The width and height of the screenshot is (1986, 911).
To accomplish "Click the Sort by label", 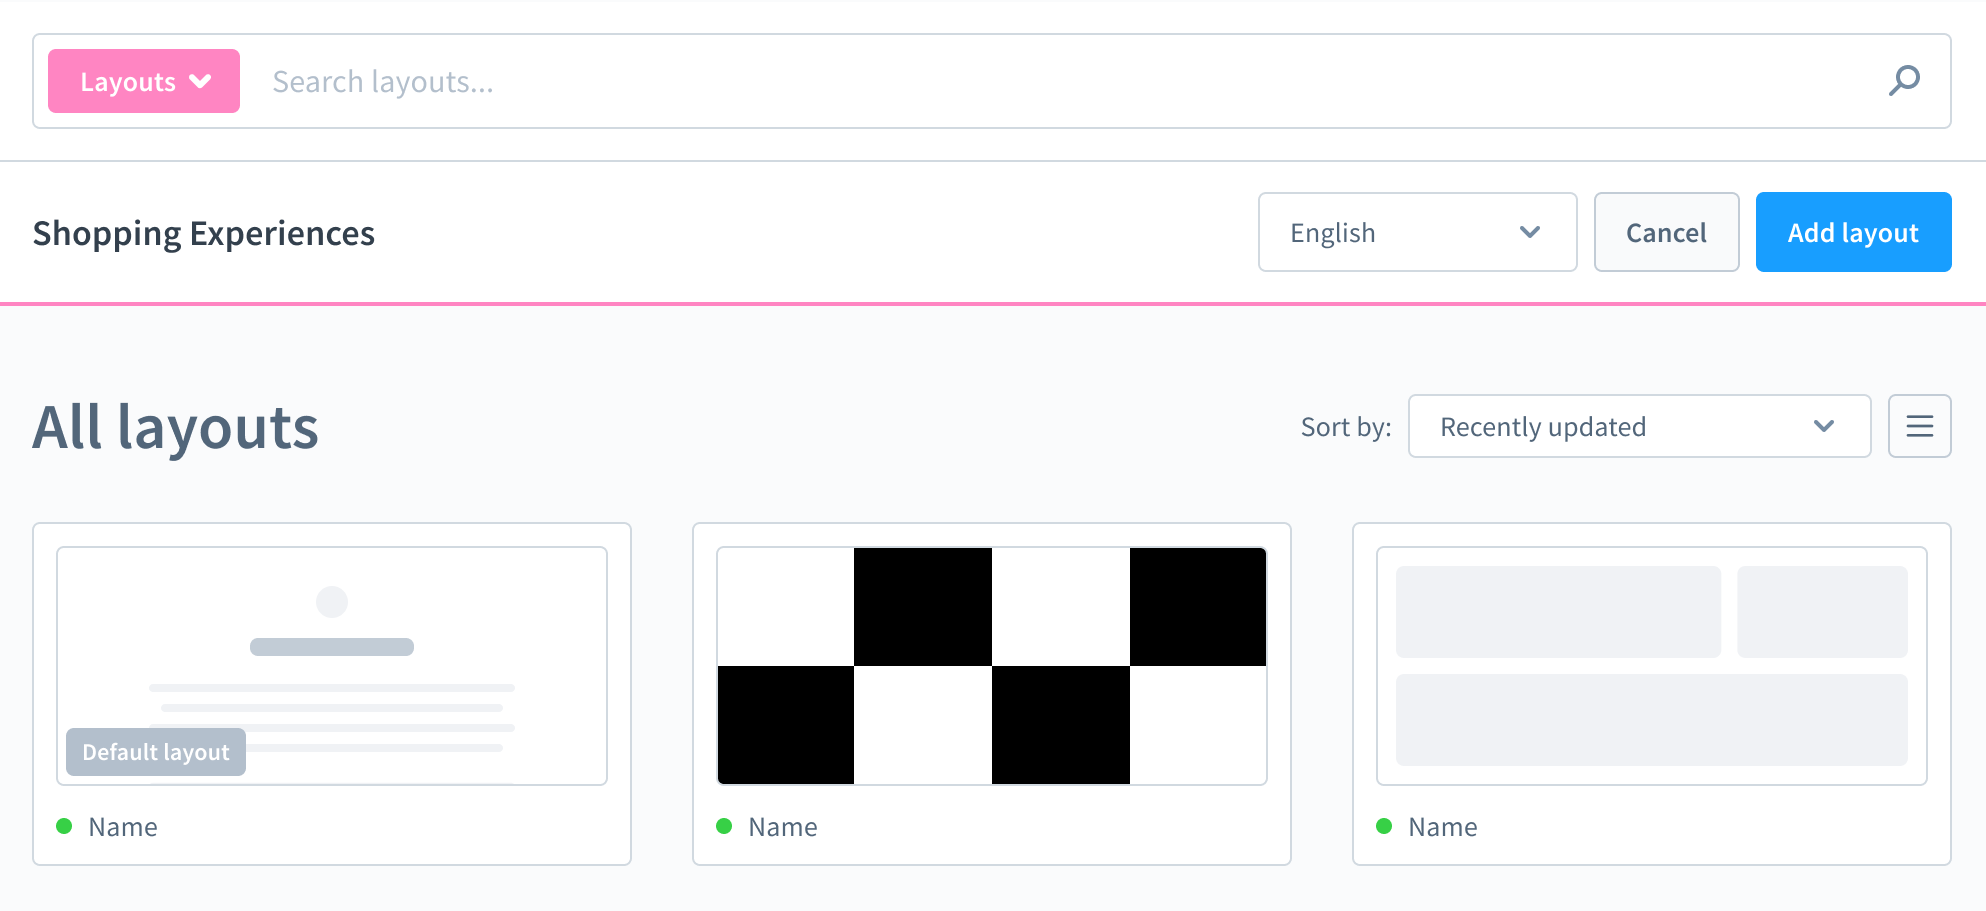I will (1346, 427).
